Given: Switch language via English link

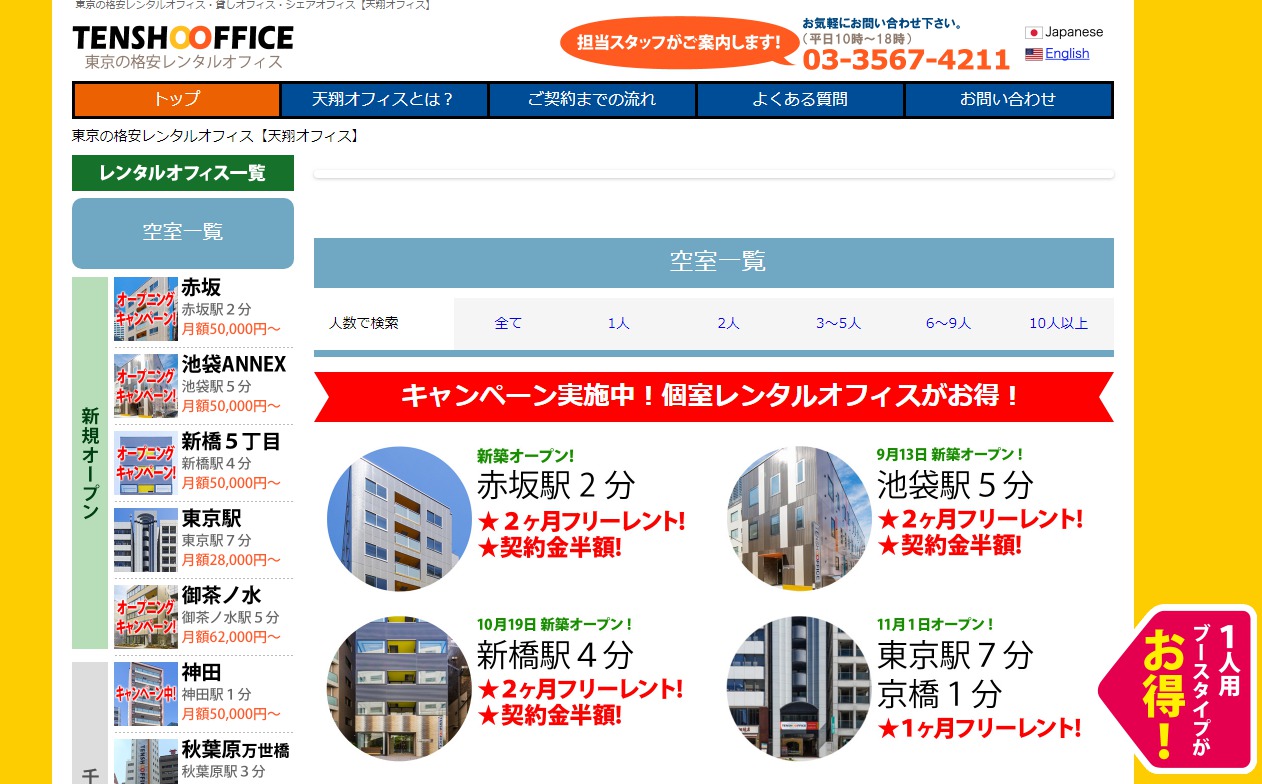Looking at the screenshot, I should 1066,54.
